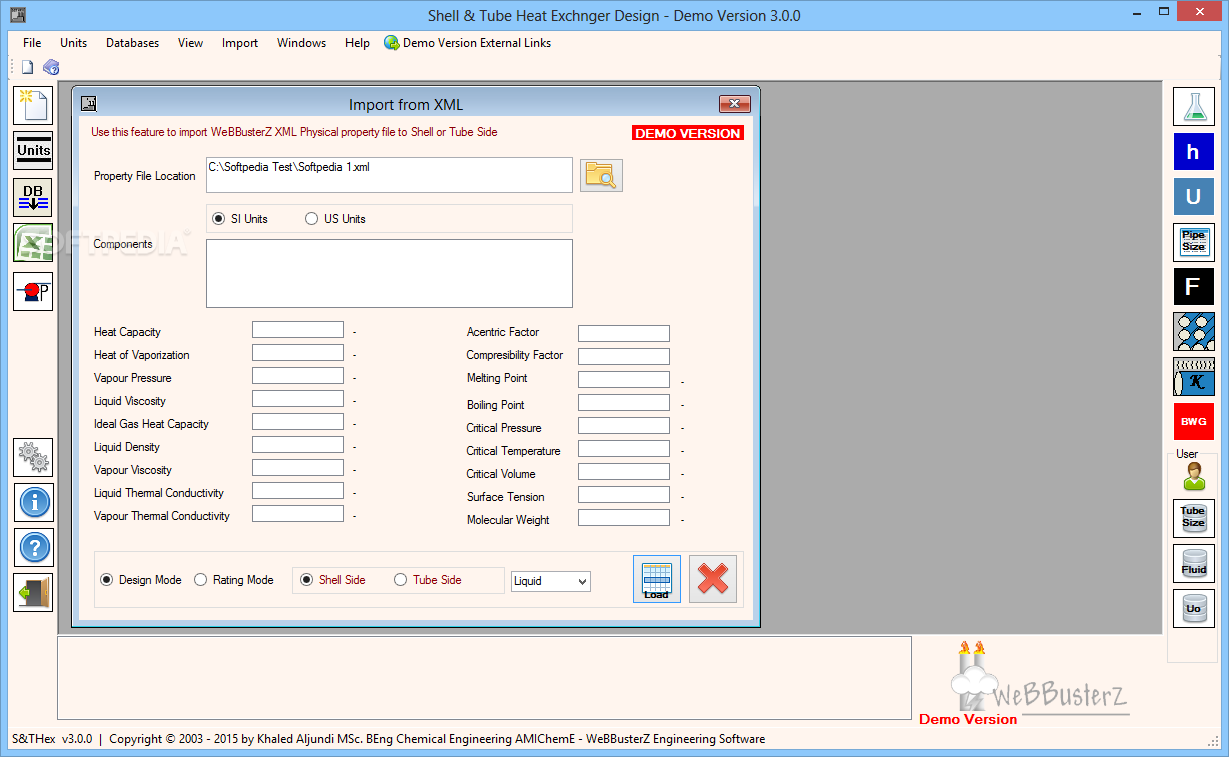
Task: Click the tube layout circles icon
Action: click(1193, 331)
